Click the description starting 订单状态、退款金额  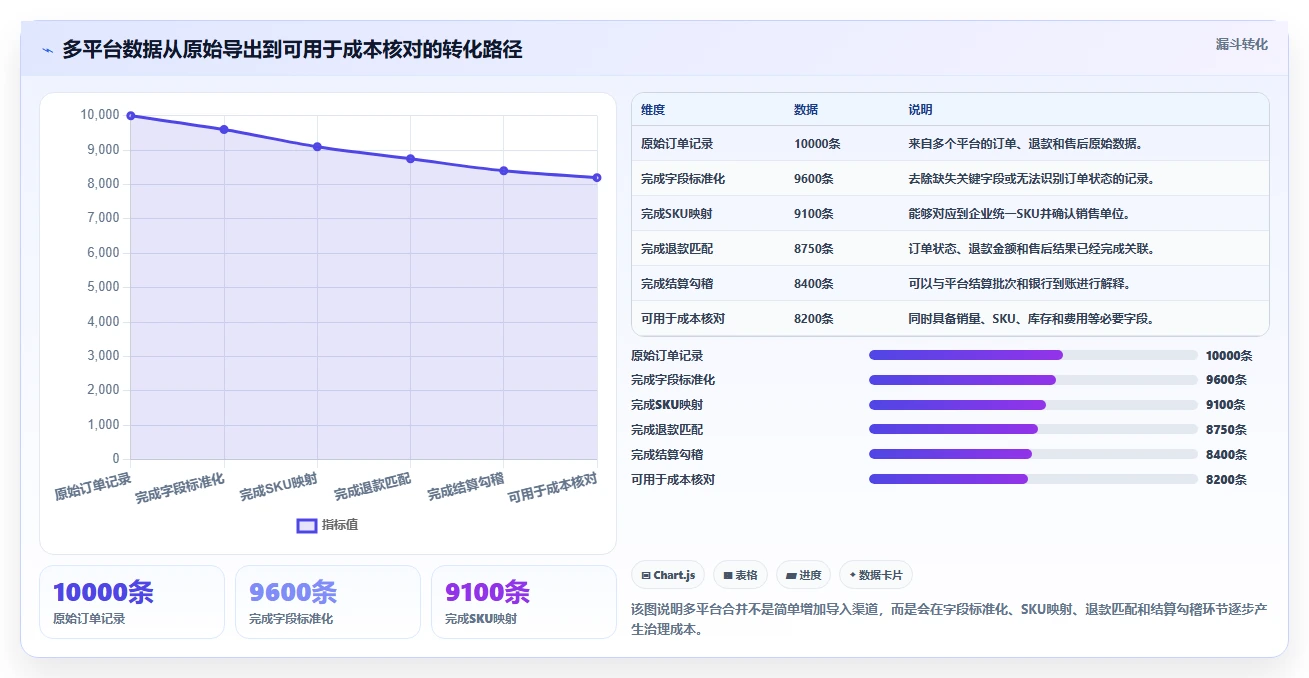point(1032,249)
